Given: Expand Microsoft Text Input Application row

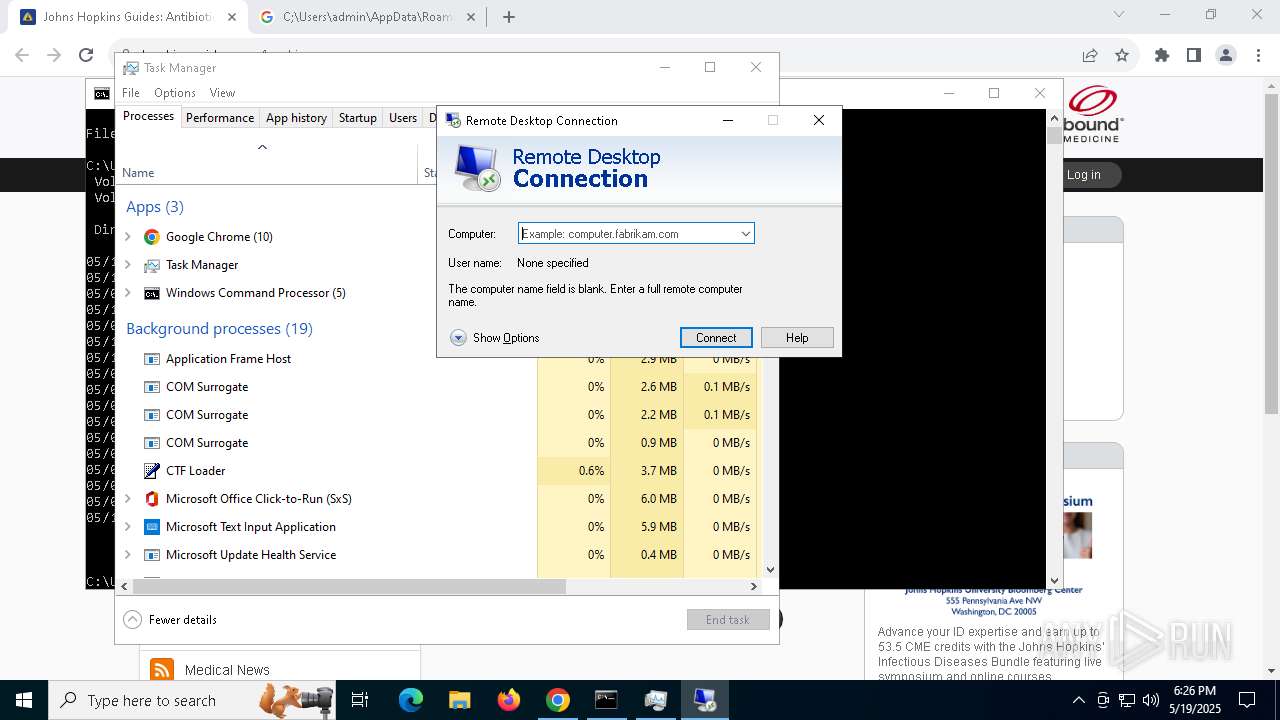Looking at the screenshot, I should pos(127,527).
